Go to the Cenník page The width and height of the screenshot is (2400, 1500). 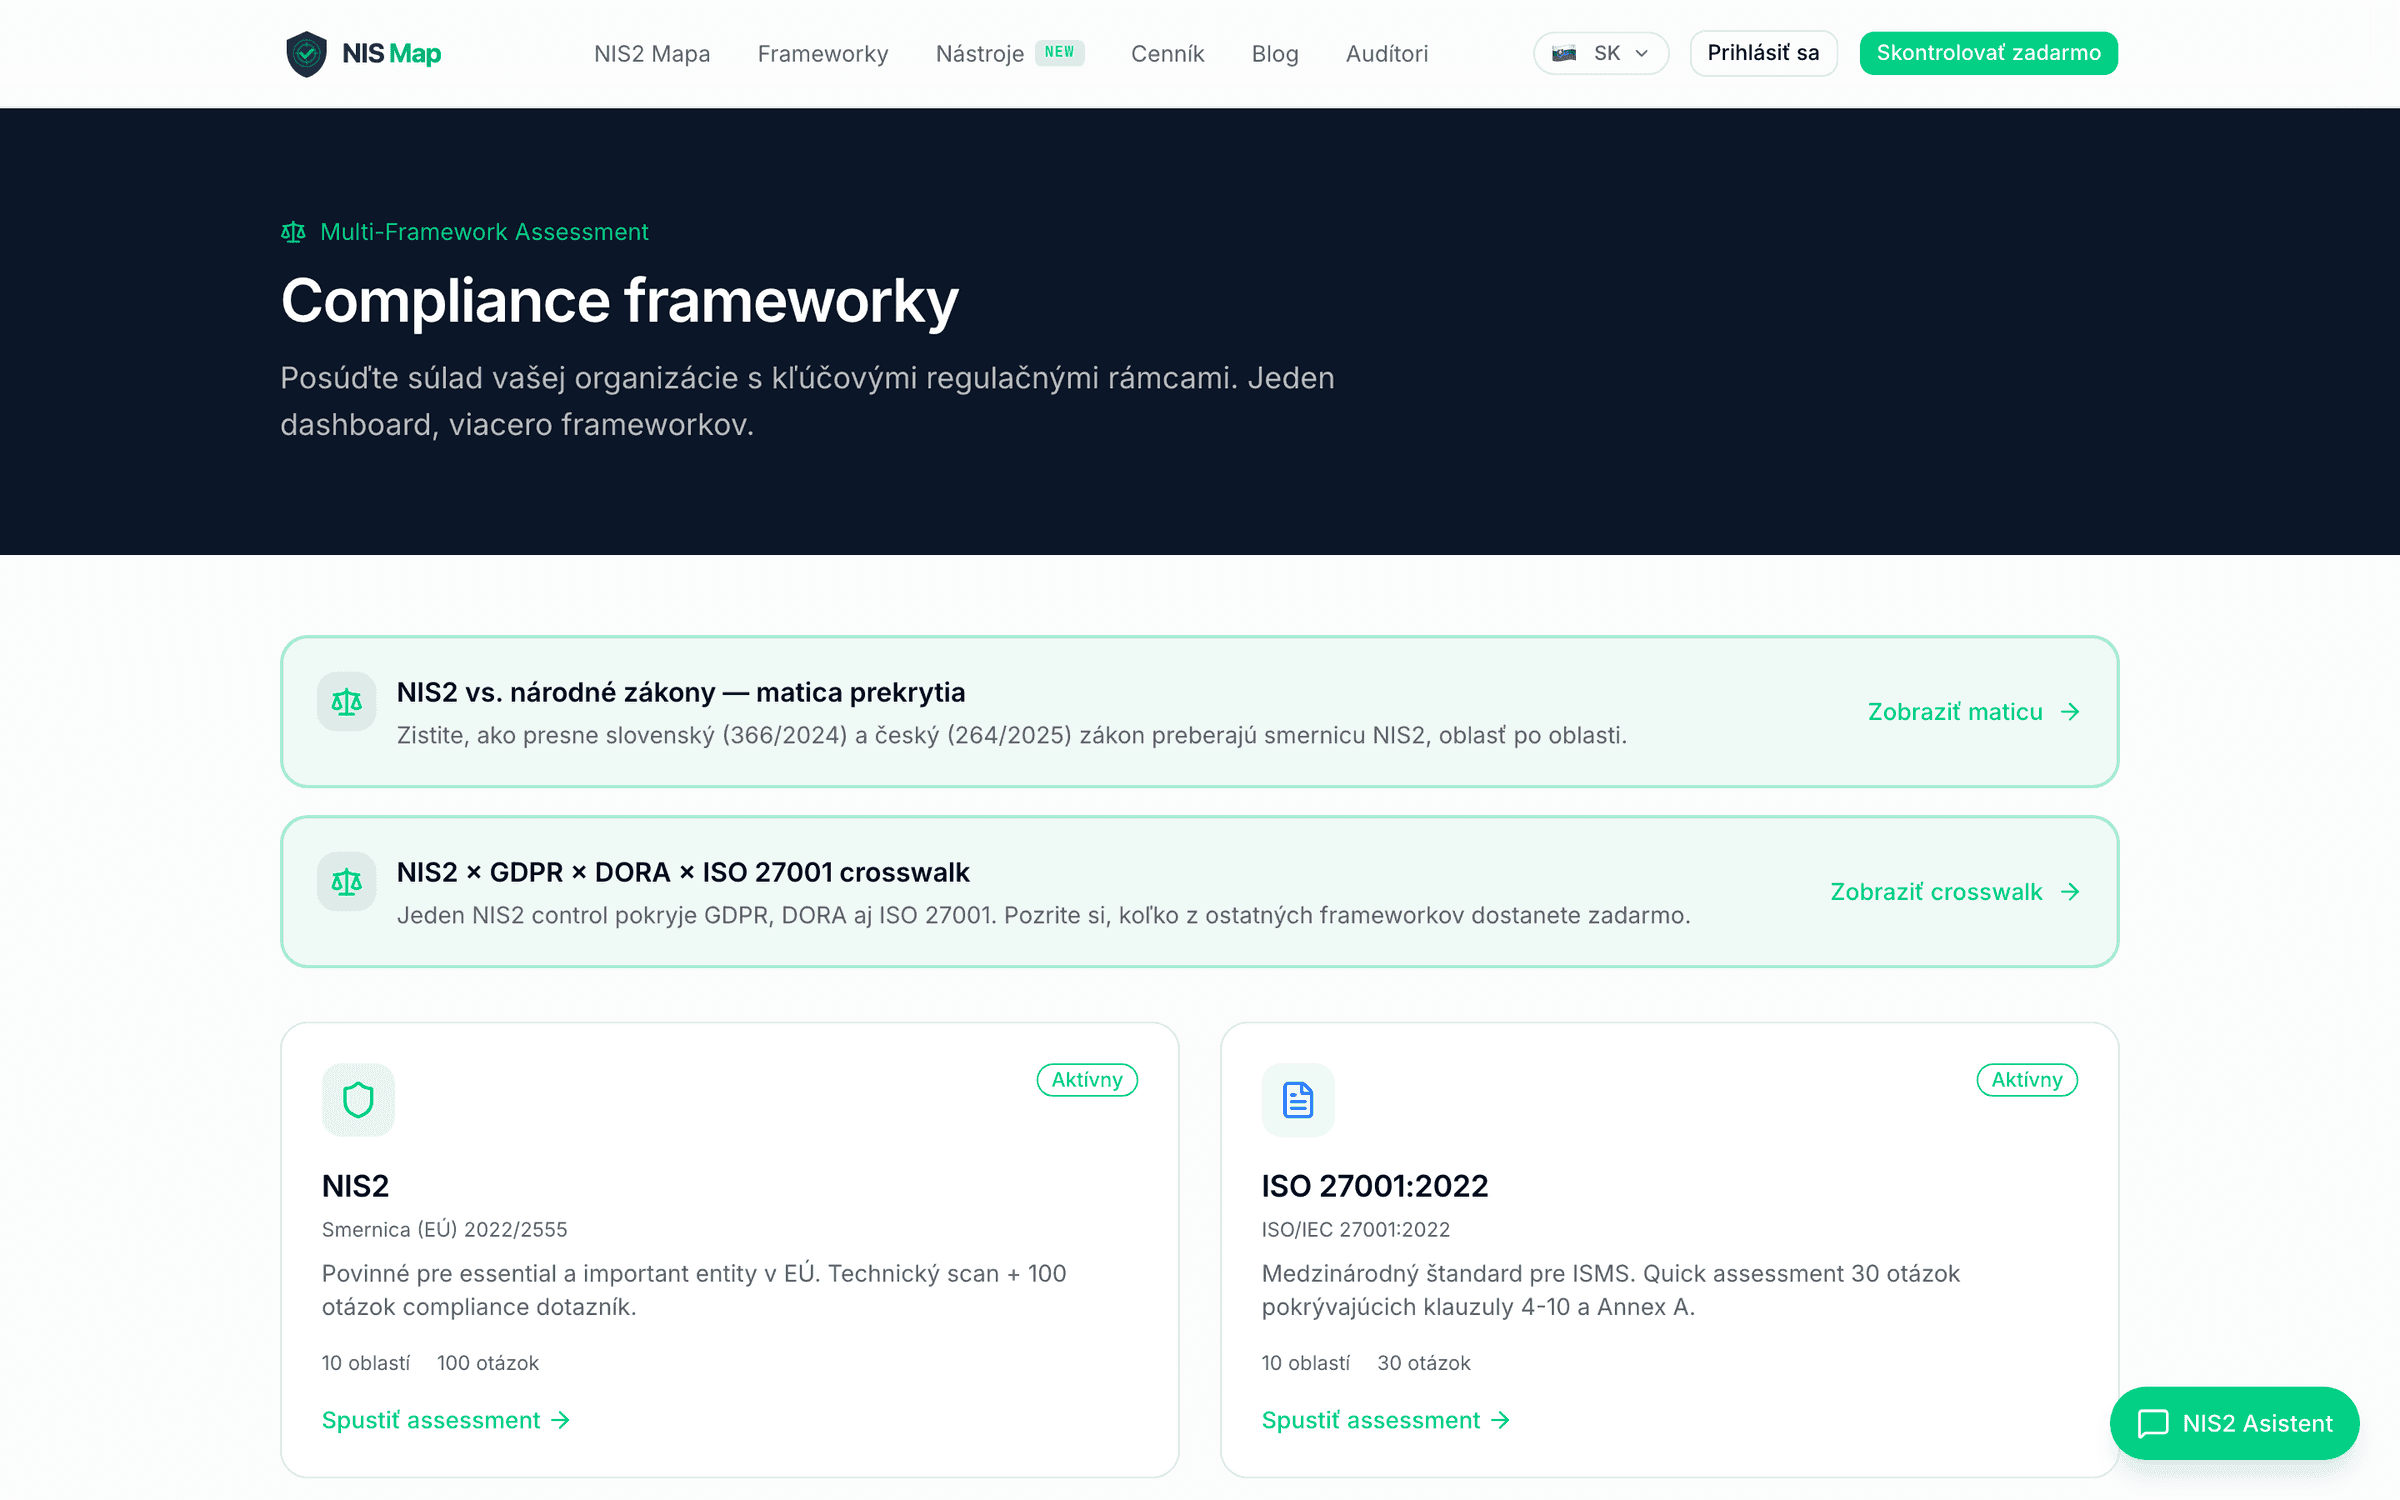tap(1167, 53)
